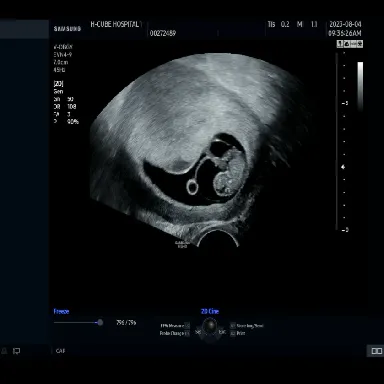
Task: Click the 756 / 756 frame counter
Action: [x=126, y=323]
